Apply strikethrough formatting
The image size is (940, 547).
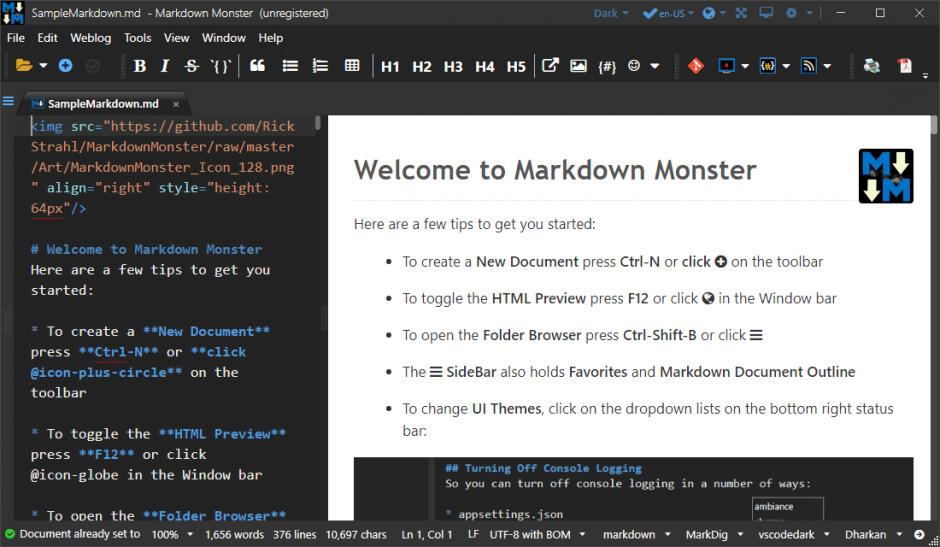tap(191, 66)
